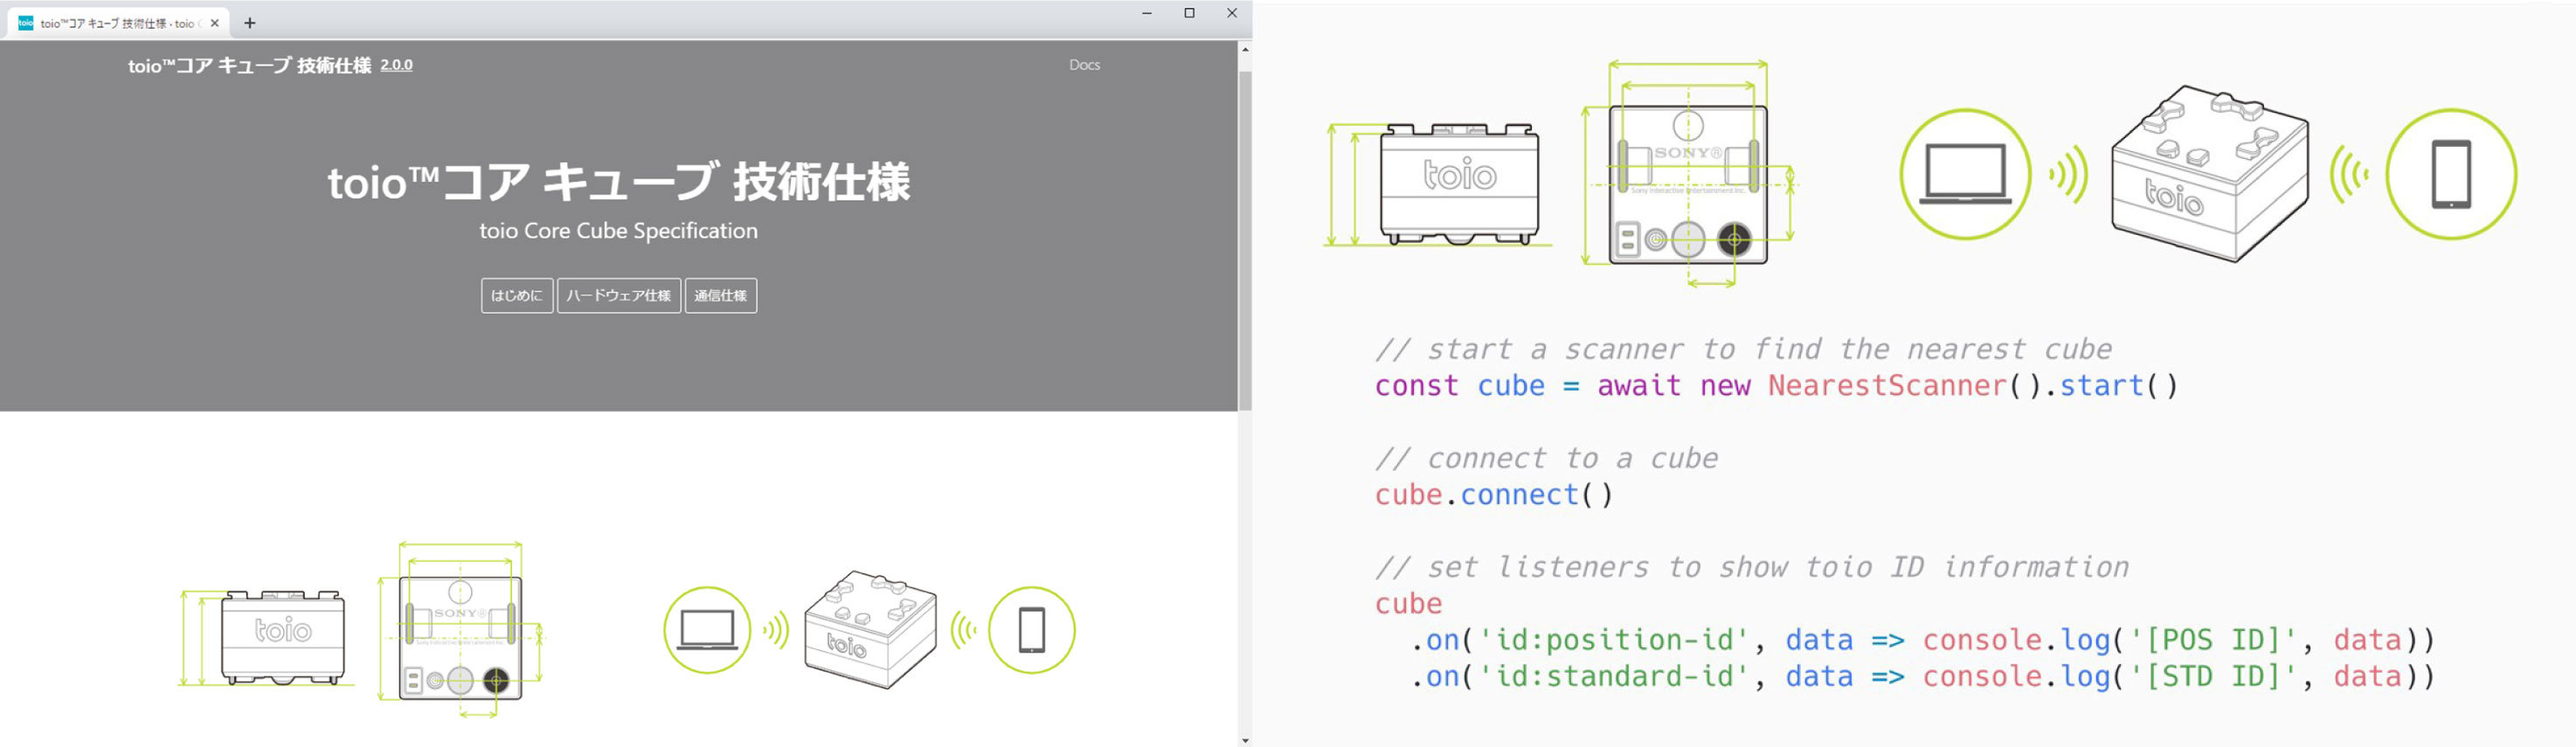Viewport: 2576px width, 747px height.
Task: Maximize the browser window
Action: [1189, 13]
